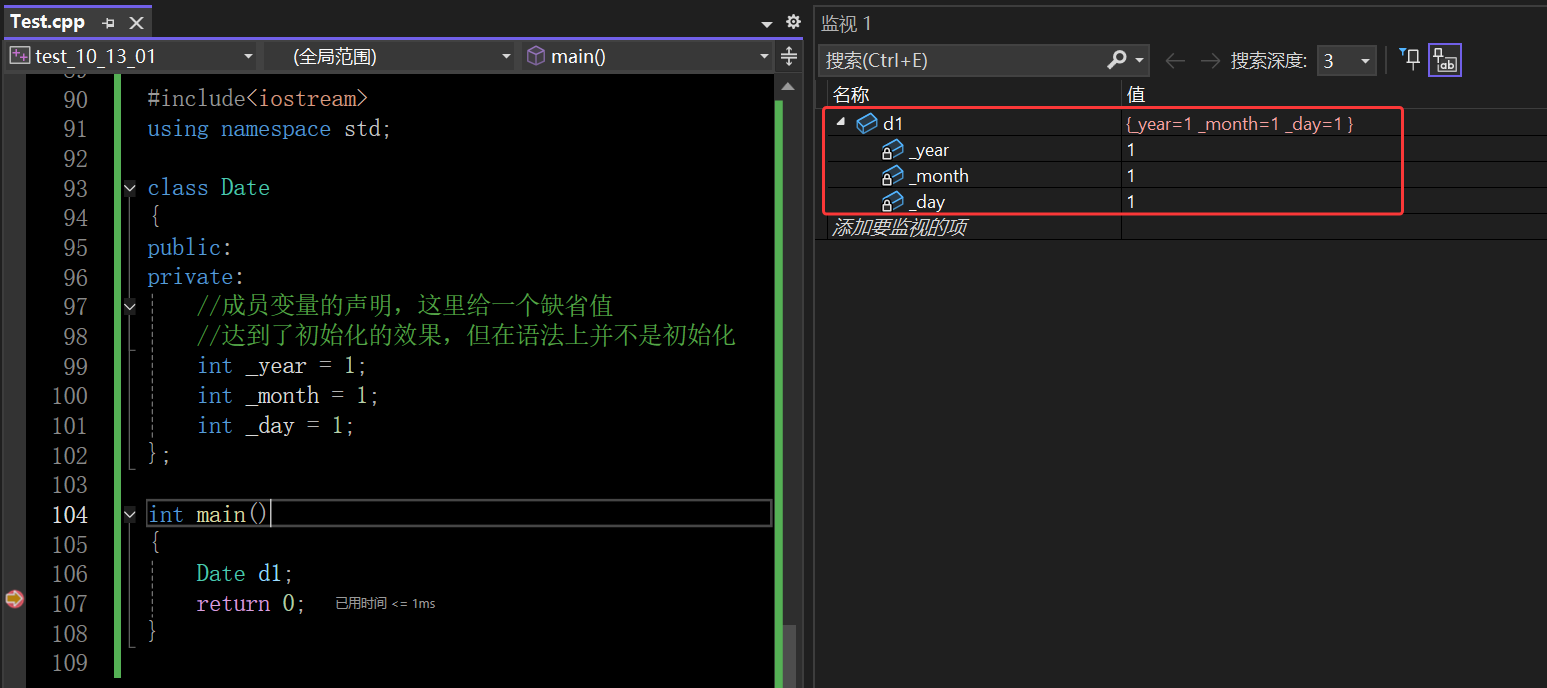Click the code line return 0;
The image size is (1547, 688).
point(251,604)
